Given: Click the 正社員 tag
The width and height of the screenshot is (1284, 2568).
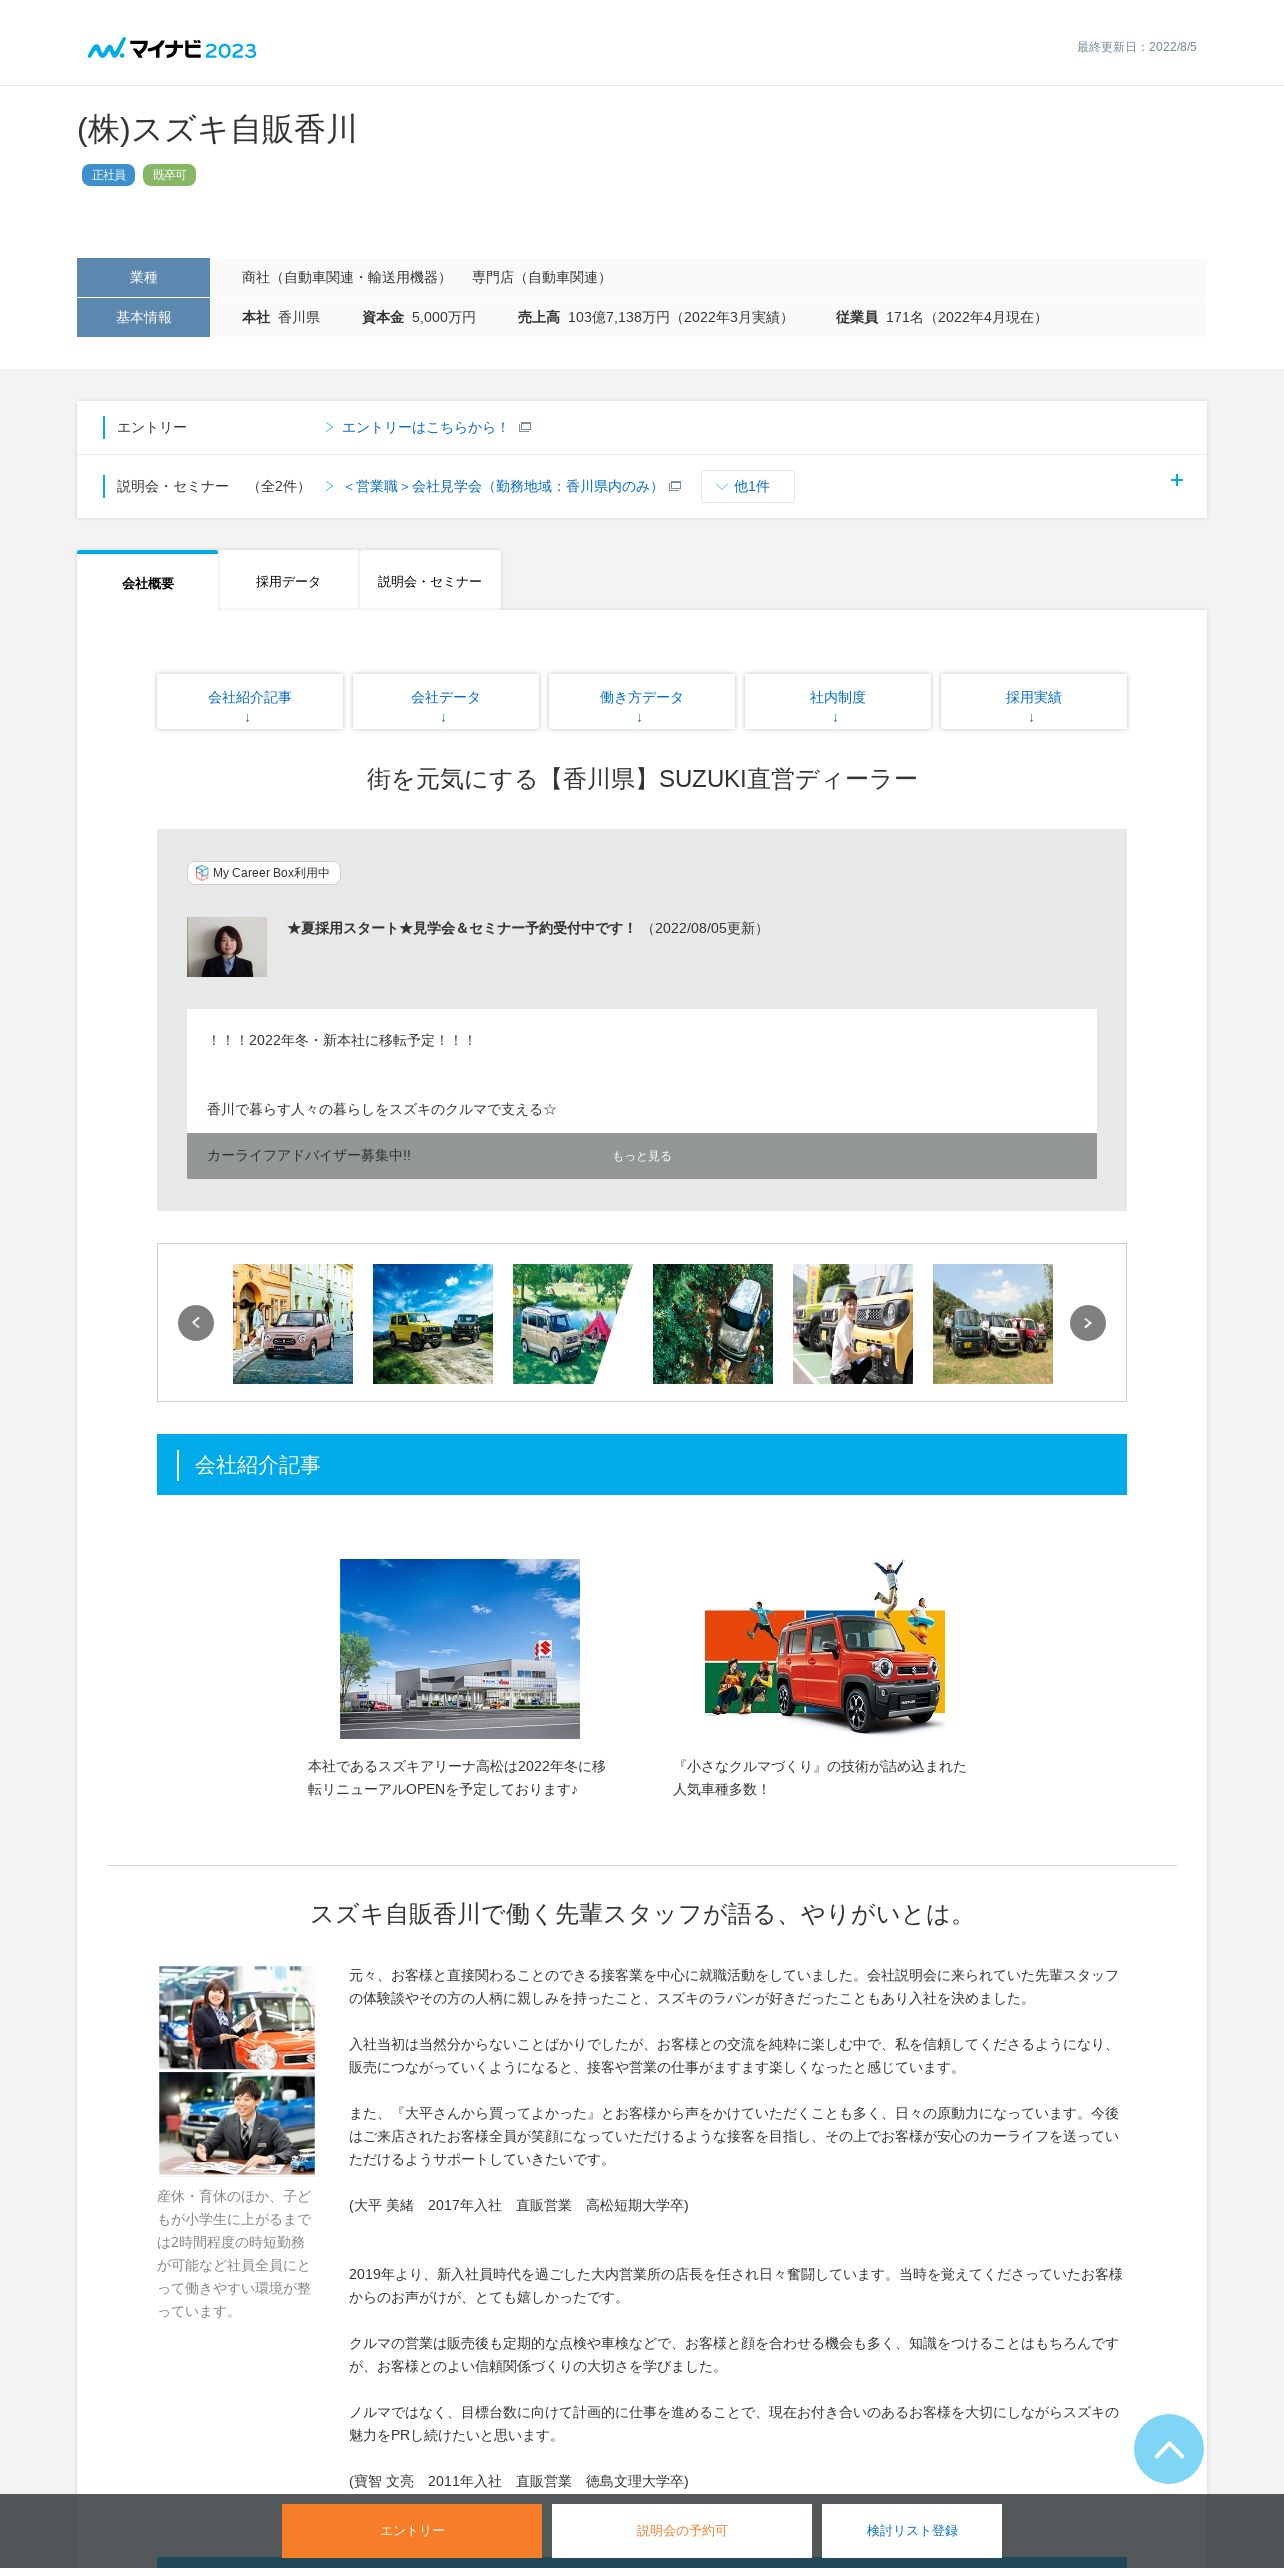Looking at the screenshot, I should [x=108, y=175].
